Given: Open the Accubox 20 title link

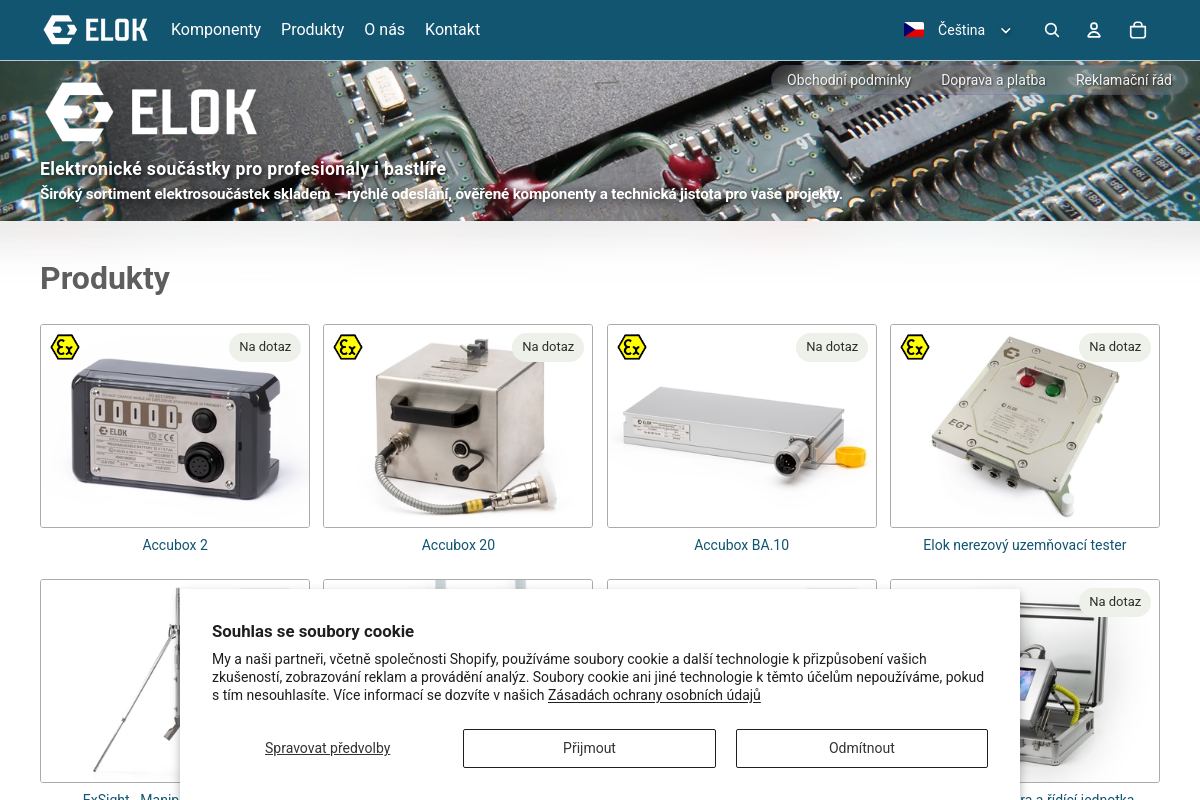Looking at the screenshot, I should pyautogui.click(x=458, y=545).
